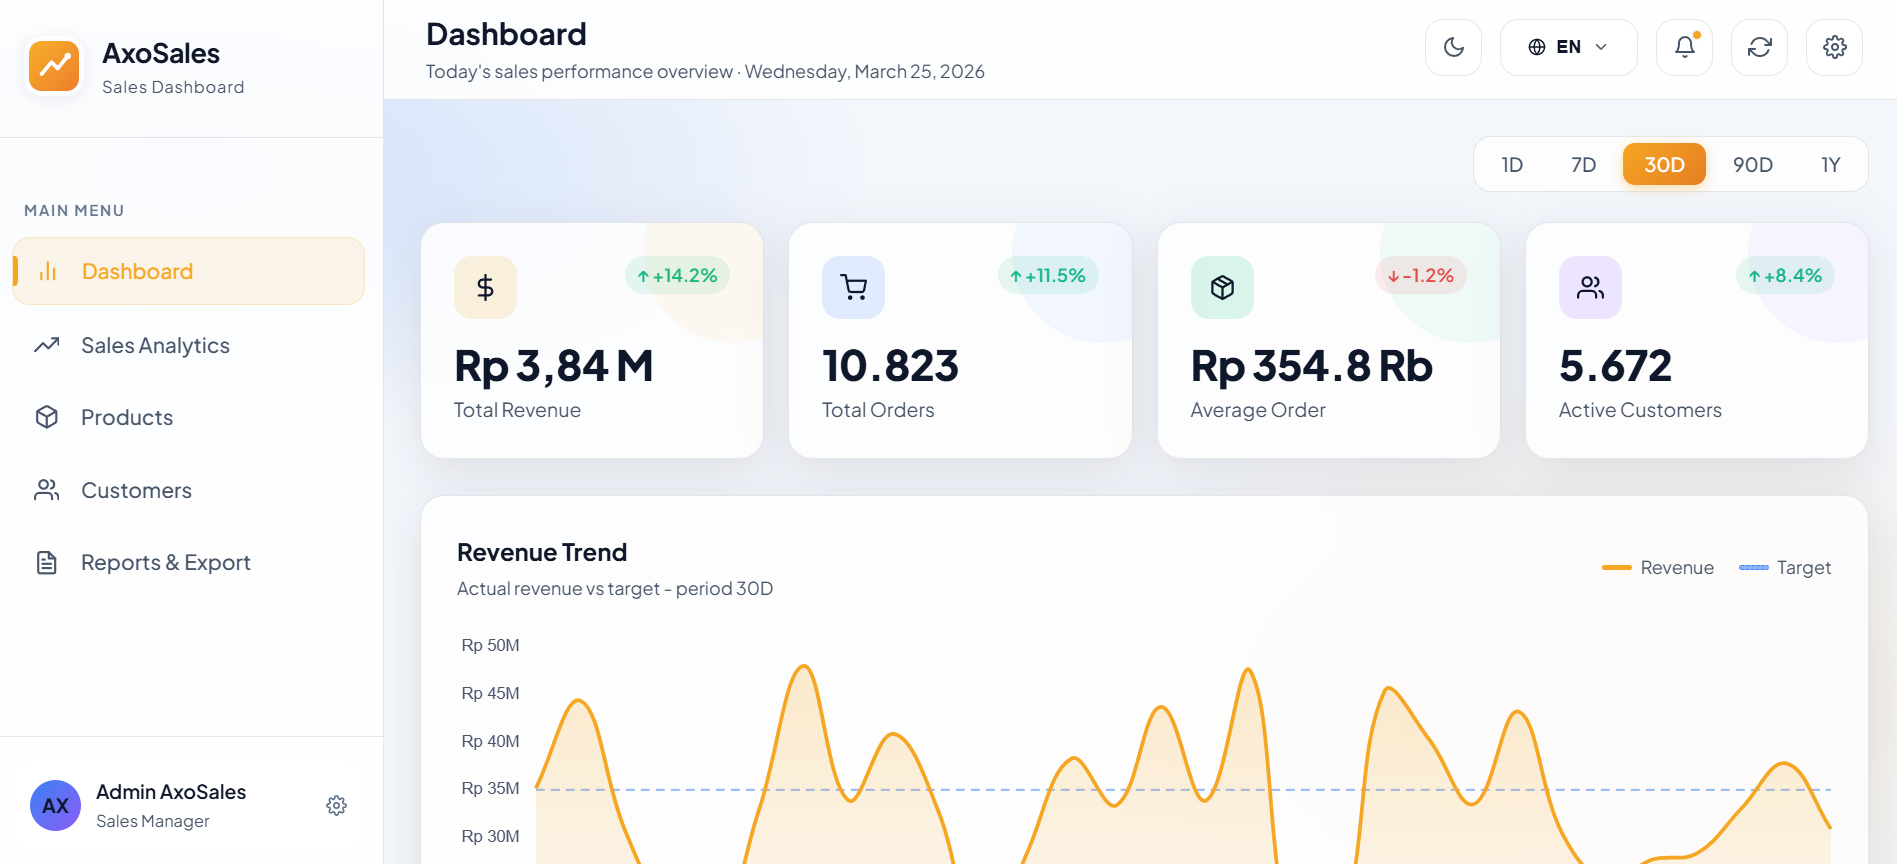Viewport: 1897px width, 864px height.
Task: Refresh dashboard data with the refresh icon
Action: pyautogui.click(x=1759, y=47)
